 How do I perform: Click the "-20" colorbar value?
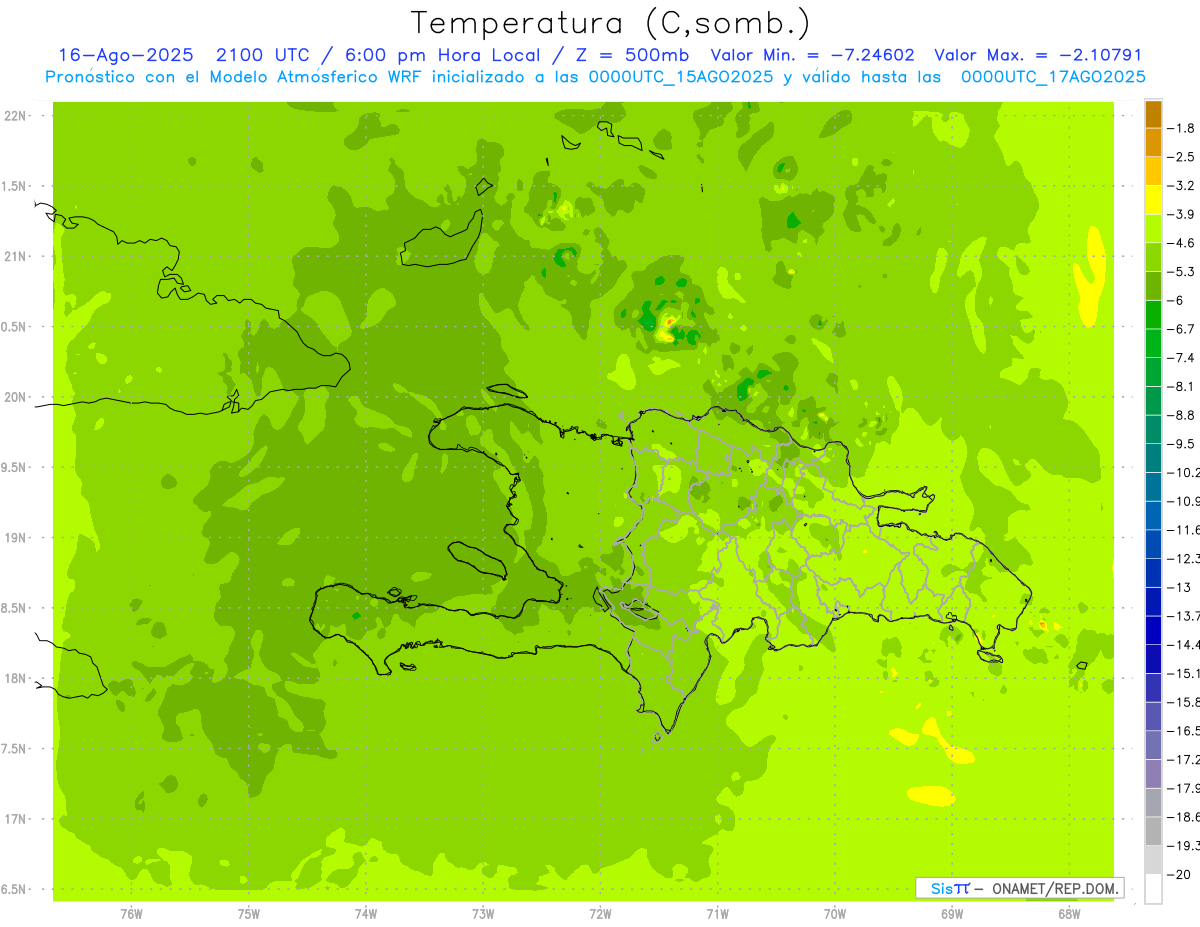pos(1181,874)
